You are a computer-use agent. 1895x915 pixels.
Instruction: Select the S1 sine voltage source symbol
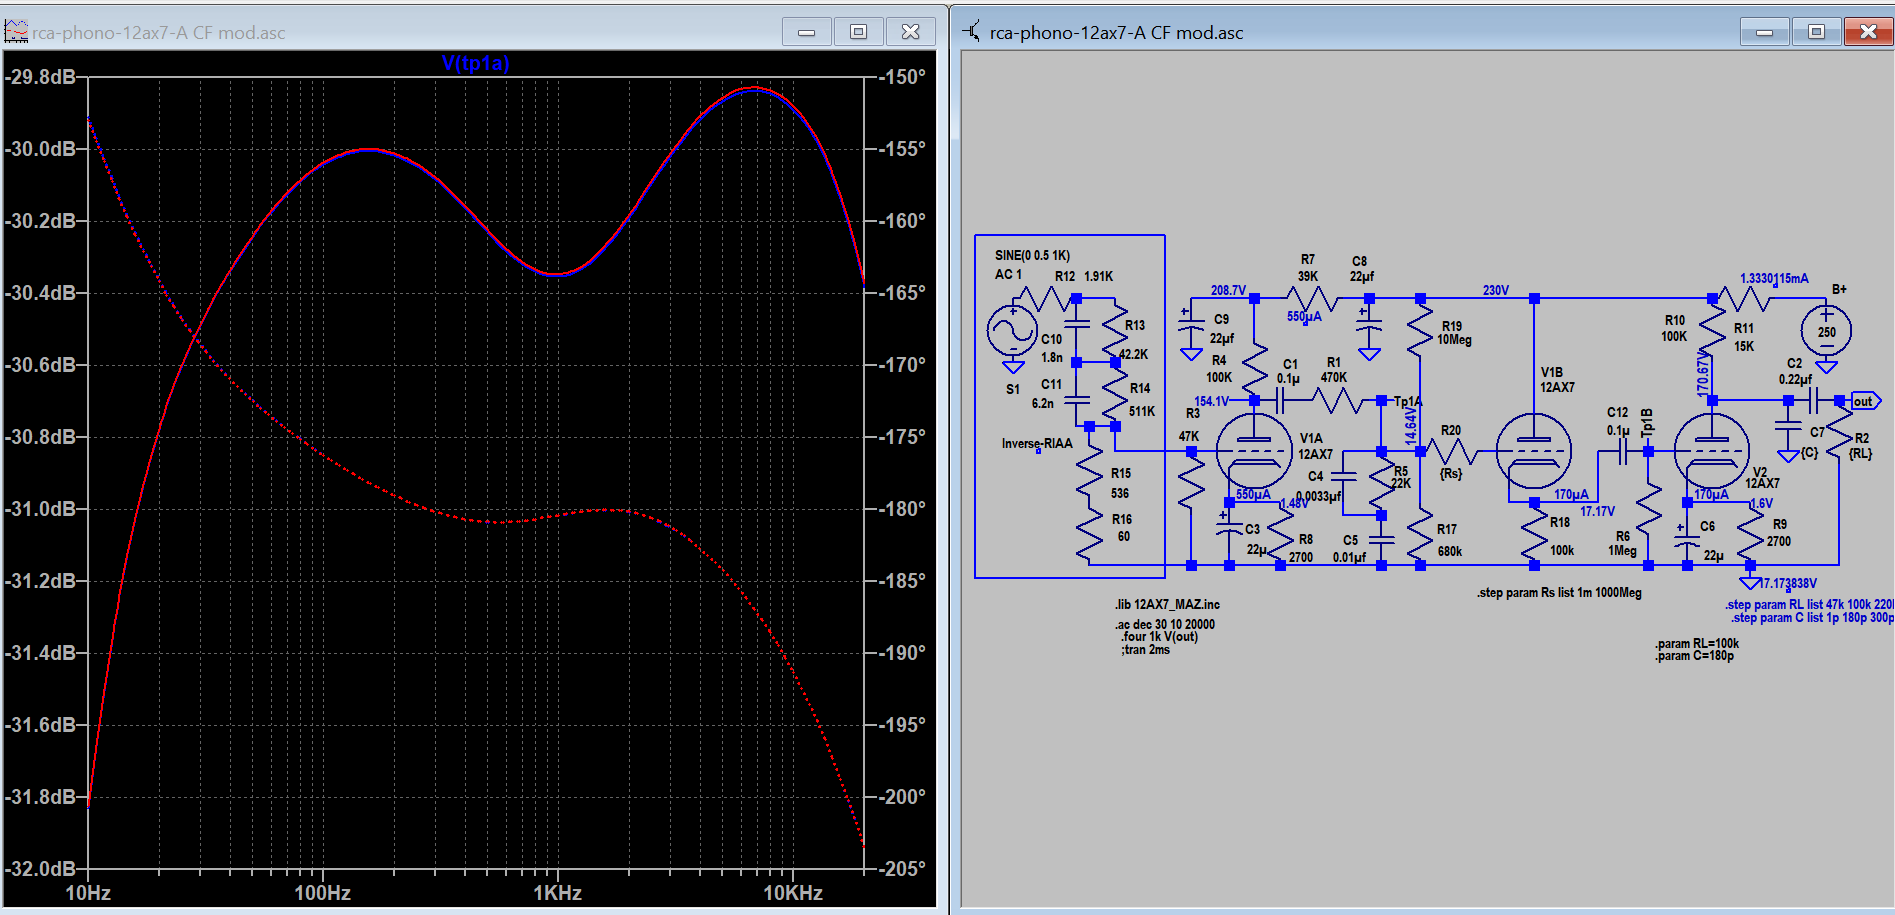tap(1012, 331)
